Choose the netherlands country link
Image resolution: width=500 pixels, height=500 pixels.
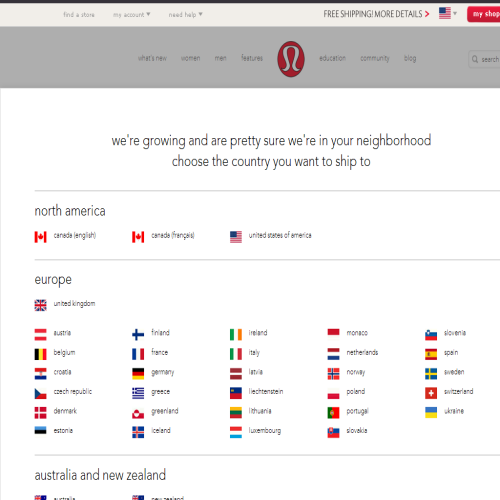tap(362, 352)
